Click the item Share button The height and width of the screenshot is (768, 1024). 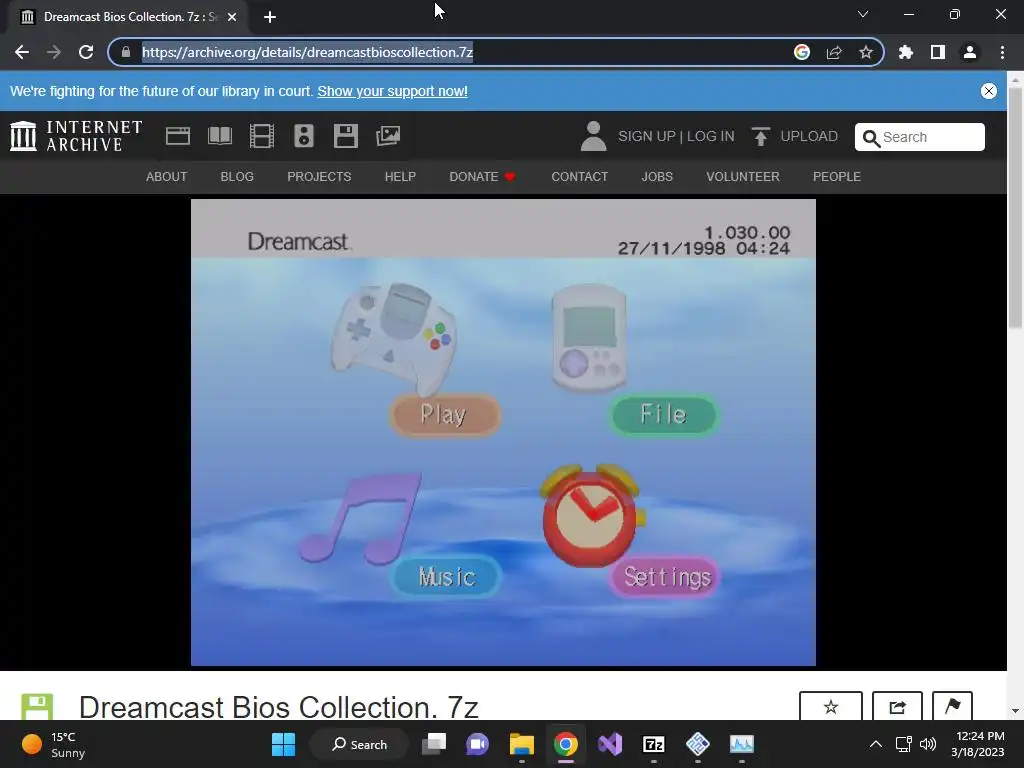(897, 707)
